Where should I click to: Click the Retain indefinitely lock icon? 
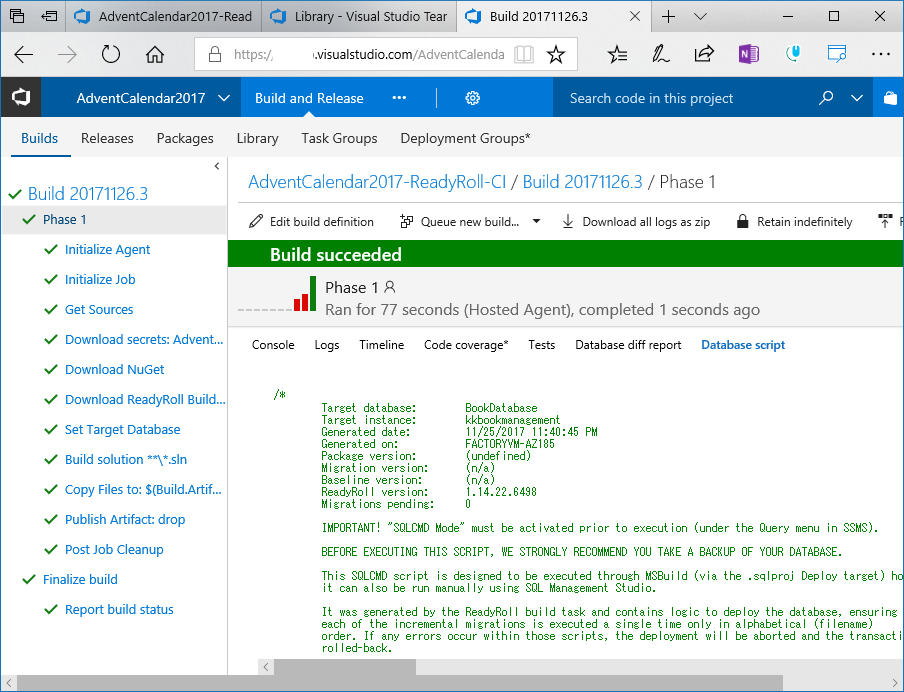click(743, 221)
